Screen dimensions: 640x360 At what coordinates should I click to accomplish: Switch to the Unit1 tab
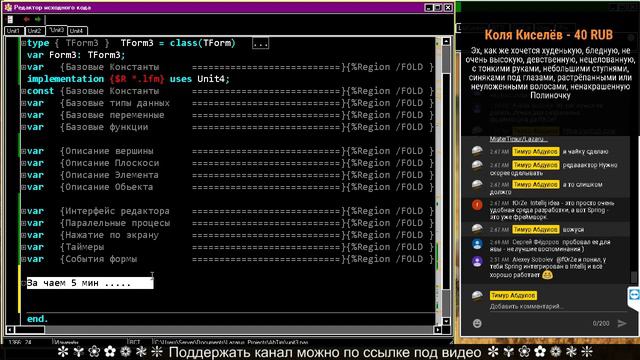point(13,31)
